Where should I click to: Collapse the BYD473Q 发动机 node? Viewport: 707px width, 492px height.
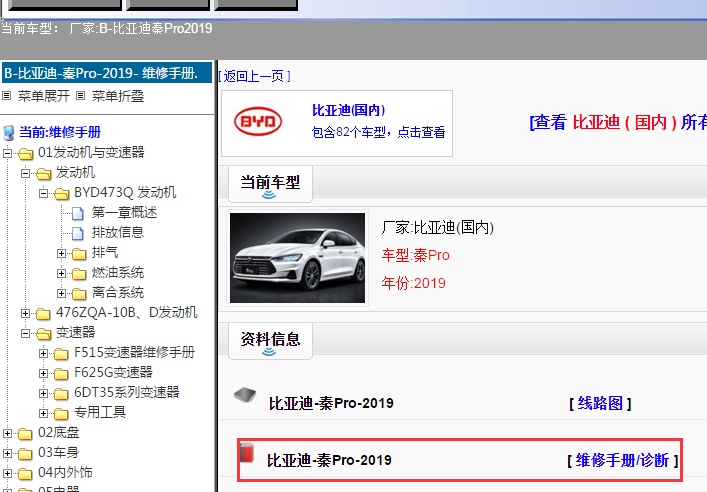coord(44,193)
